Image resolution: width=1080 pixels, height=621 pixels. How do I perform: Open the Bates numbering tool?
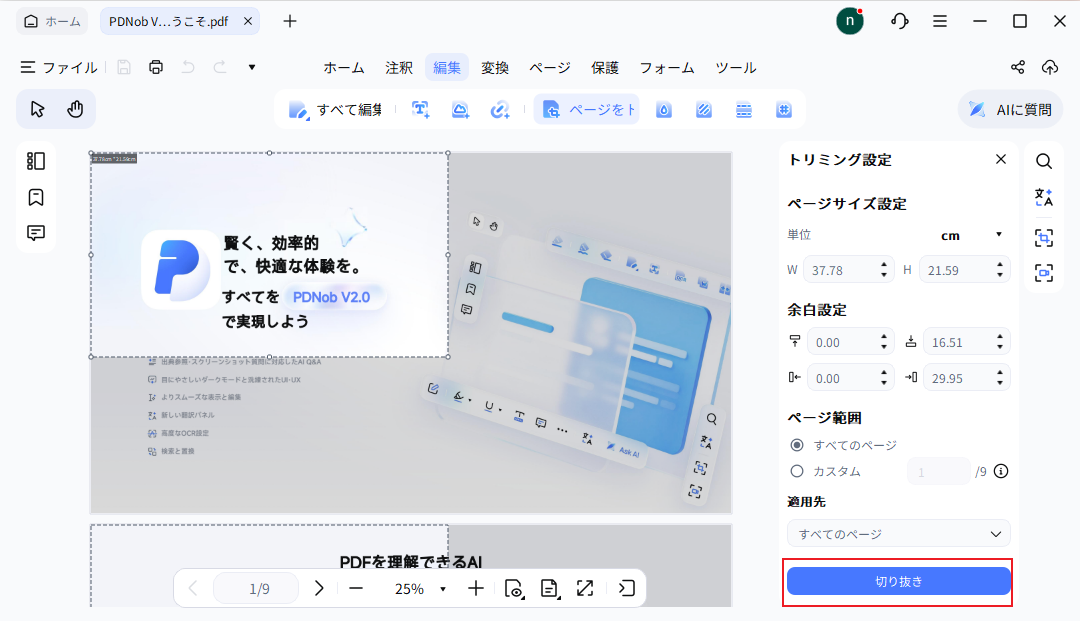[x=783, y=110]
